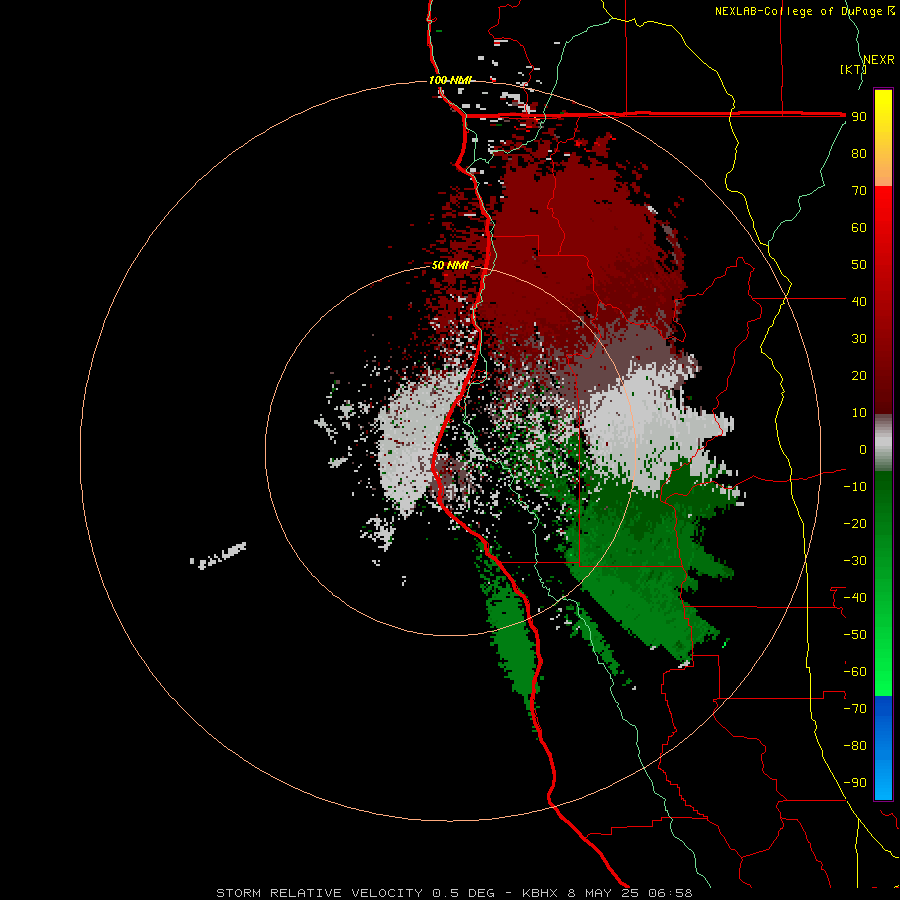Click the -10 value on velocity scale
Viewport: 900px width, 900px height.
pos(855,487)
